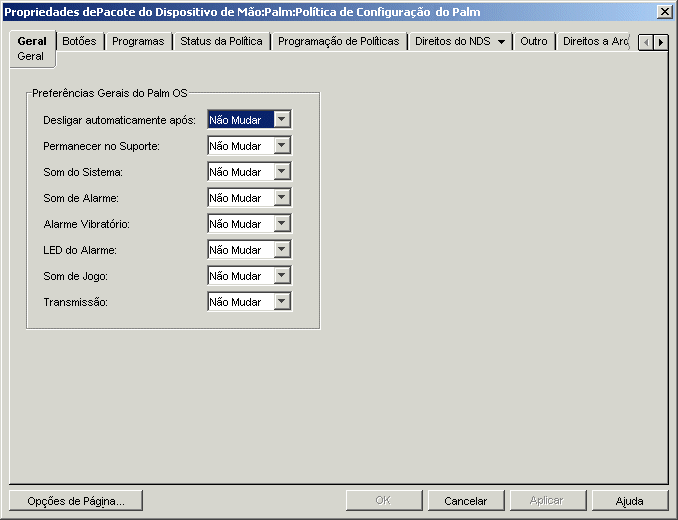Click the 'Som de Jogo:' label

75,276
